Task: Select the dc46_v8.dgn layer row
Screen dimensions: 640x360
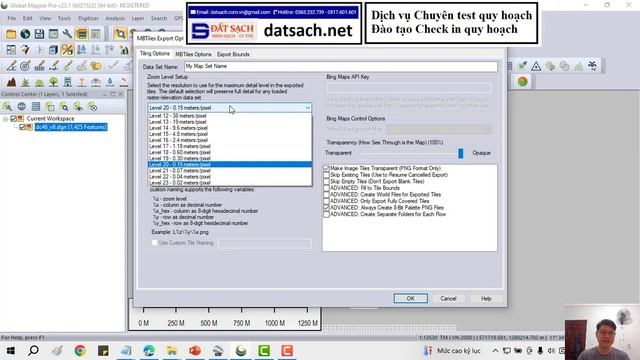Action: point(71,127)
